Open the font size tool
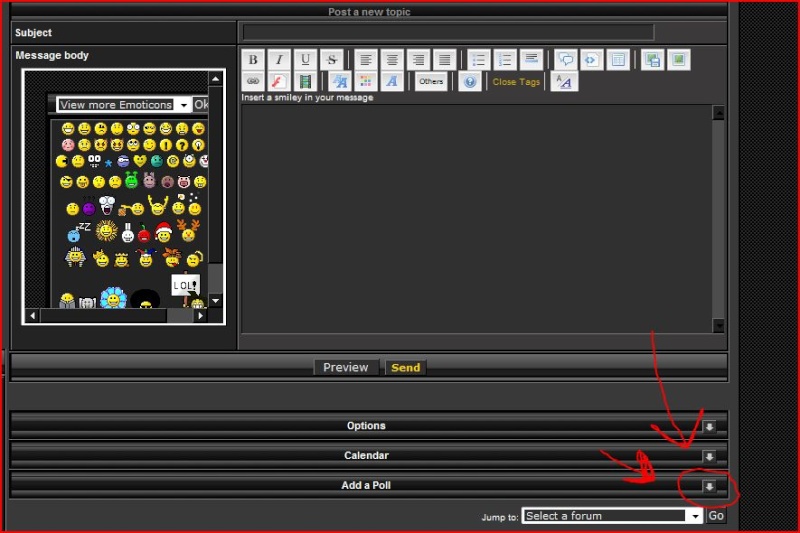 point(340,81)
